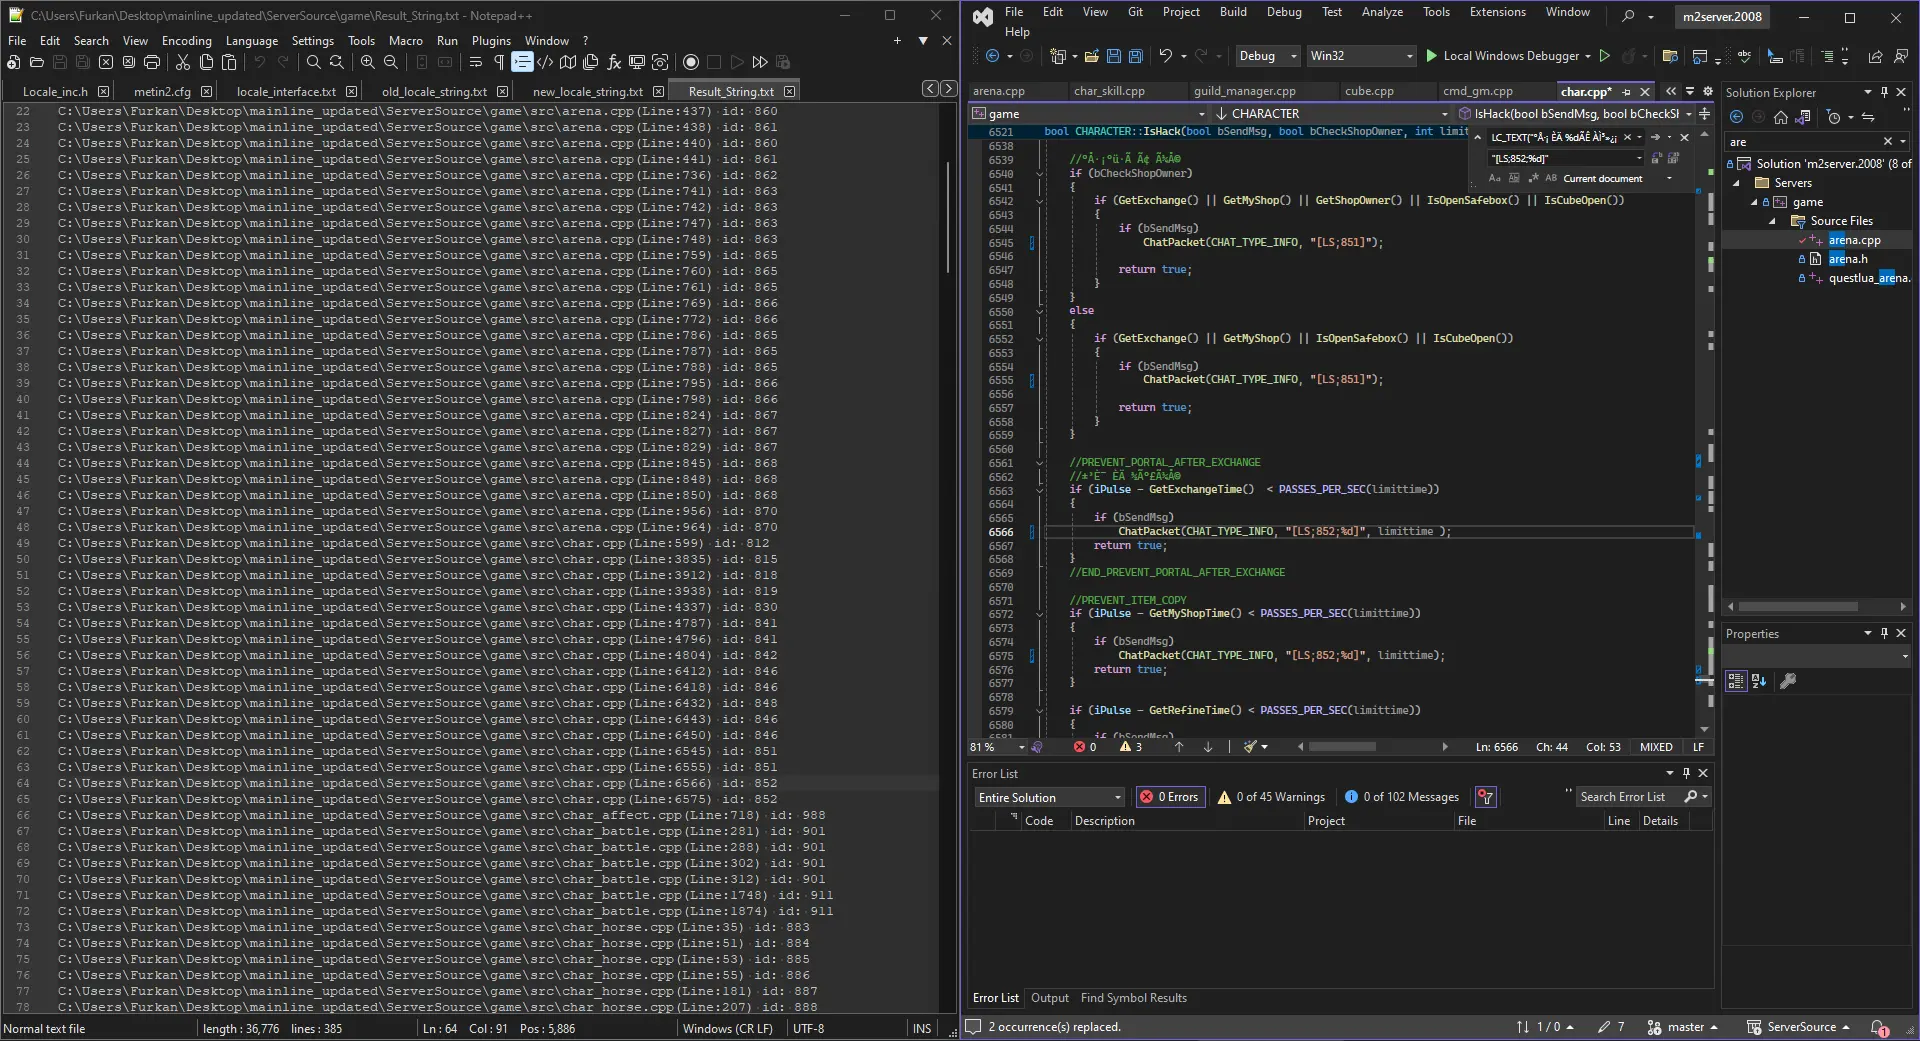1920x1041 pixels.
Task: Click the Cut scissors icon in Notepad++
Action: tap(183, 62)
